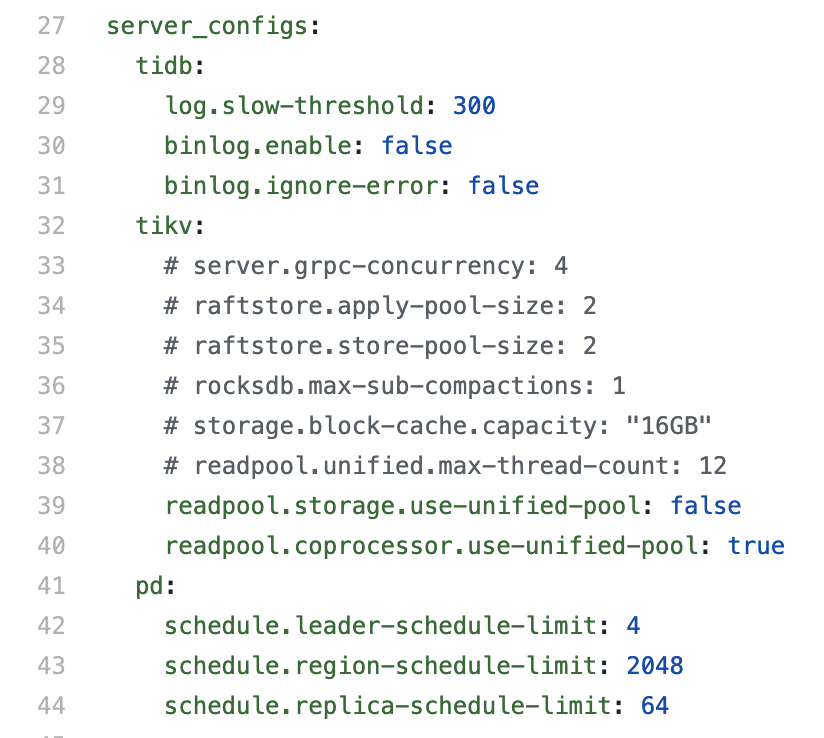Image resolution: width=824 pixels, height=738 pixels.
Task: Click the readpool.coprocessor.use-unified-pool key
Action: [431, 546]
